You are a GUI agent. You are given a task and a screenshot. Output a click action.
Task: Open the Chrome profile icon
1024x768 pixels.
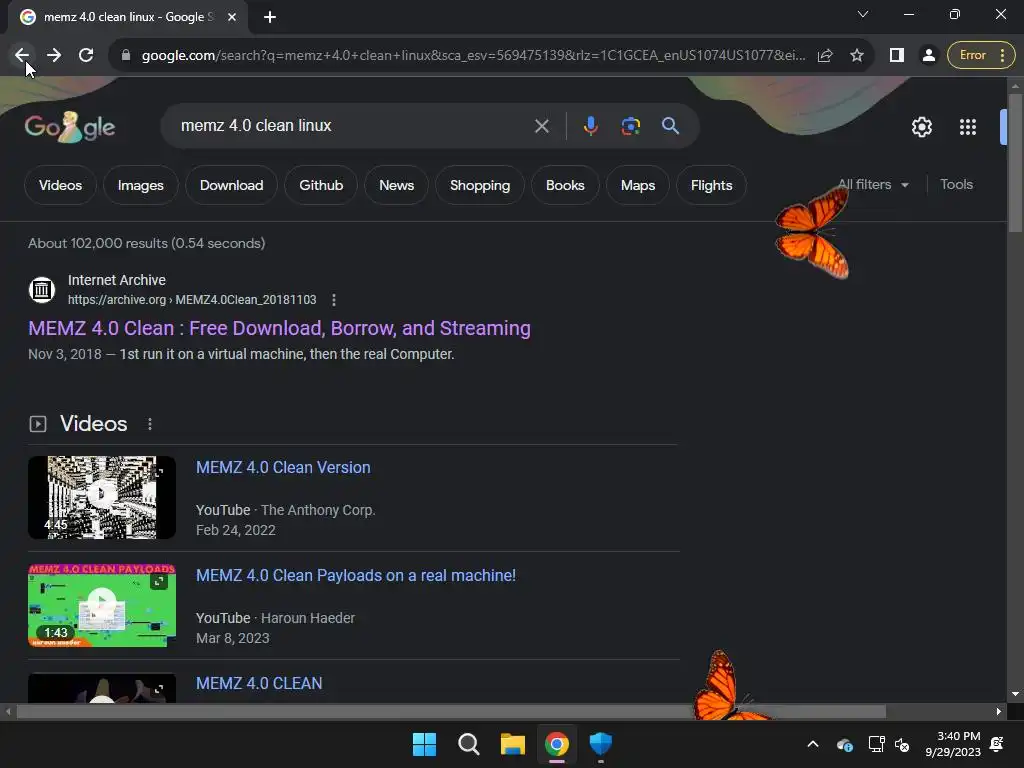point(928,56)
